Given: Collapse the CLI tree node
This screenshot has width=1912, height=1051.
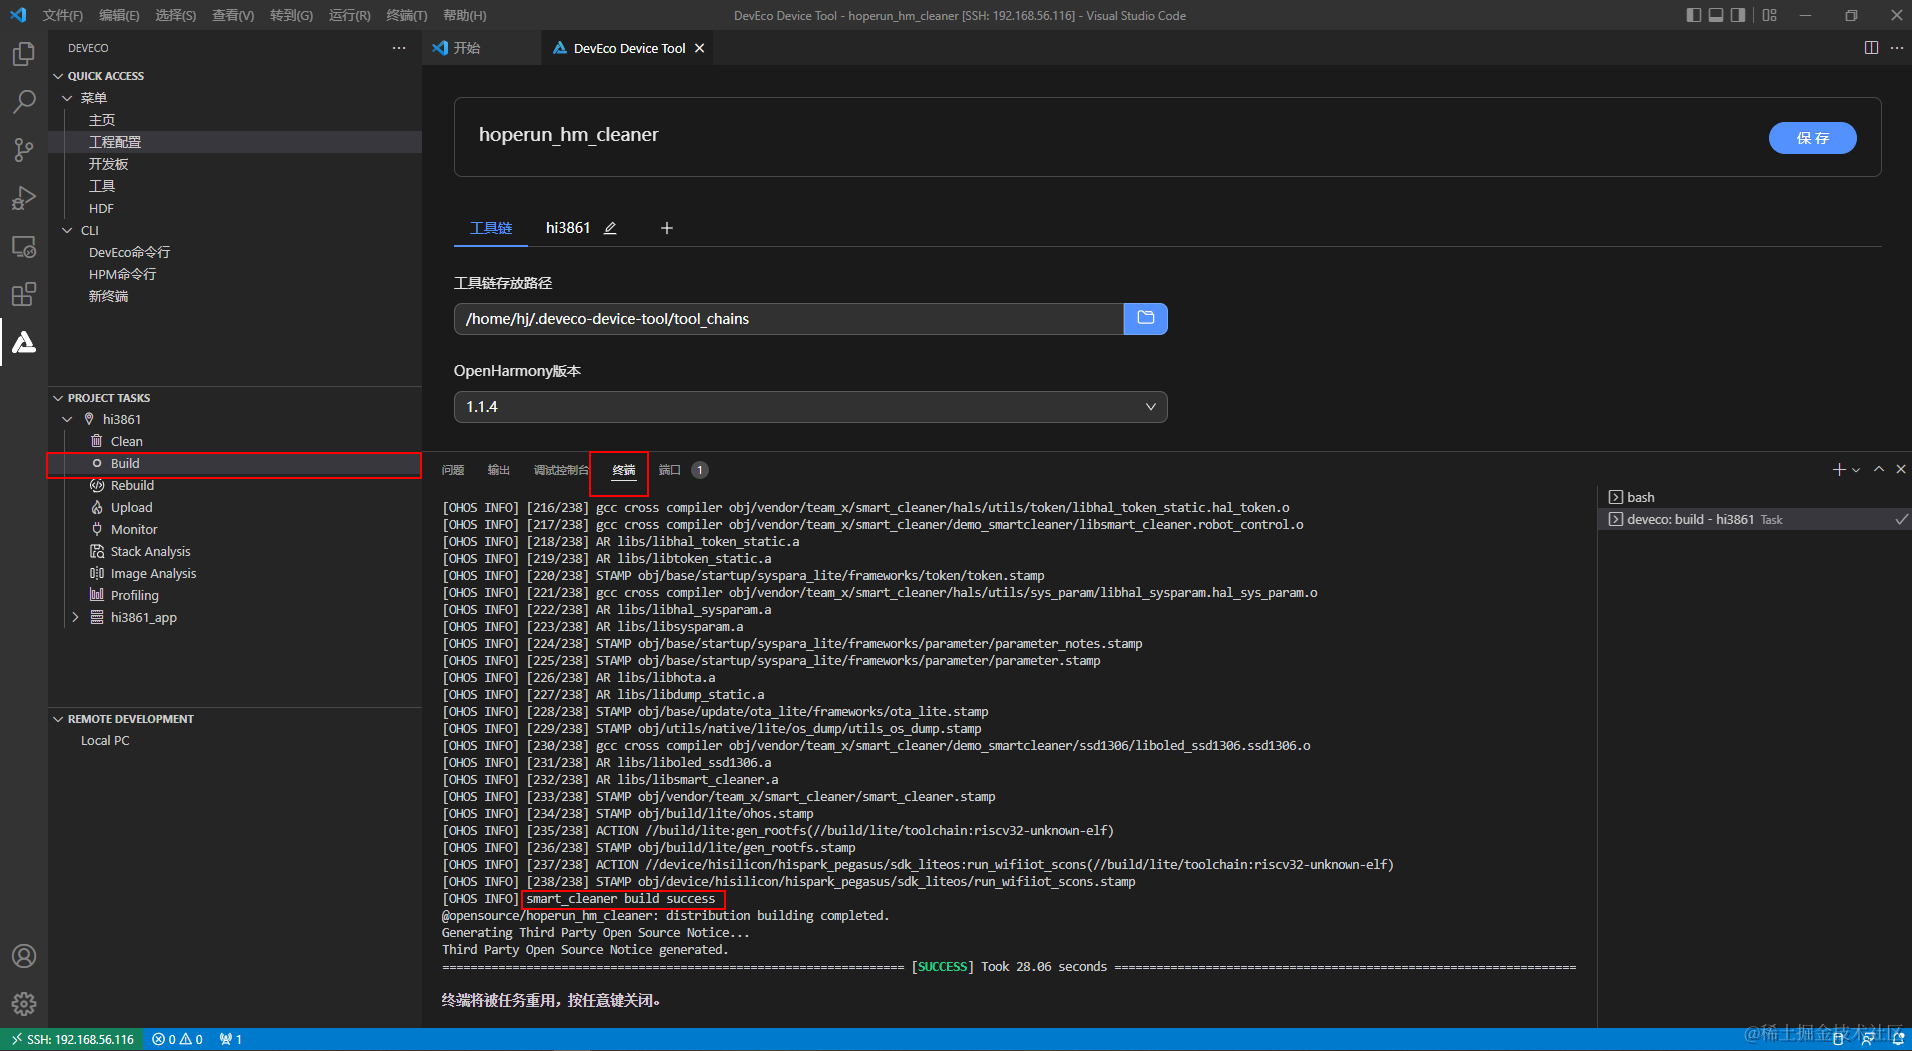Looking at the screenshot, I should pyautogui.click(x=67, y=230).
